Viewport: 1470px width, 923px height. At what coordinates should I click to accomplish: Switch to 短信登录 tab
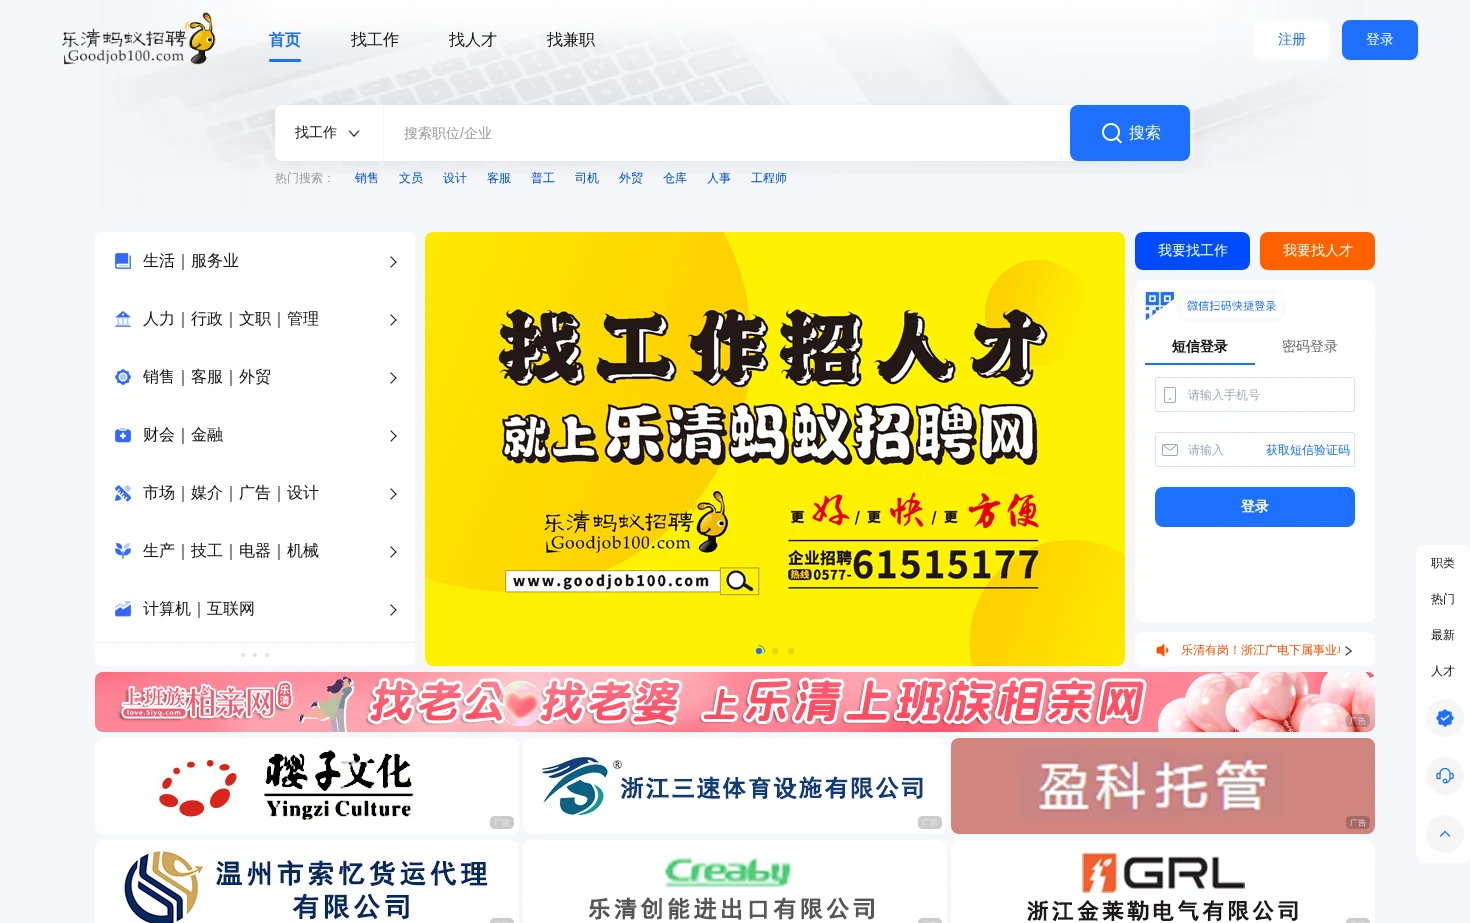point(1200,347)
